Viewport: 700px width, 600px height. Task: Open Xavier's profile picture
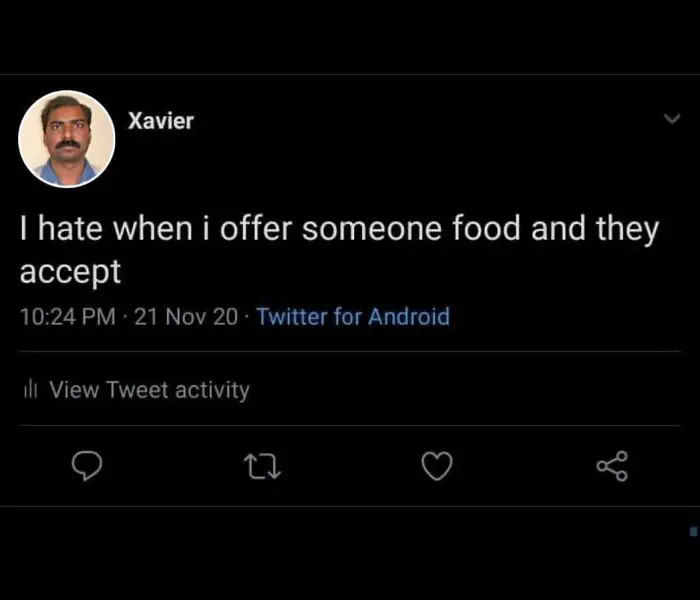pyautogui.click(x=67, y=139)
